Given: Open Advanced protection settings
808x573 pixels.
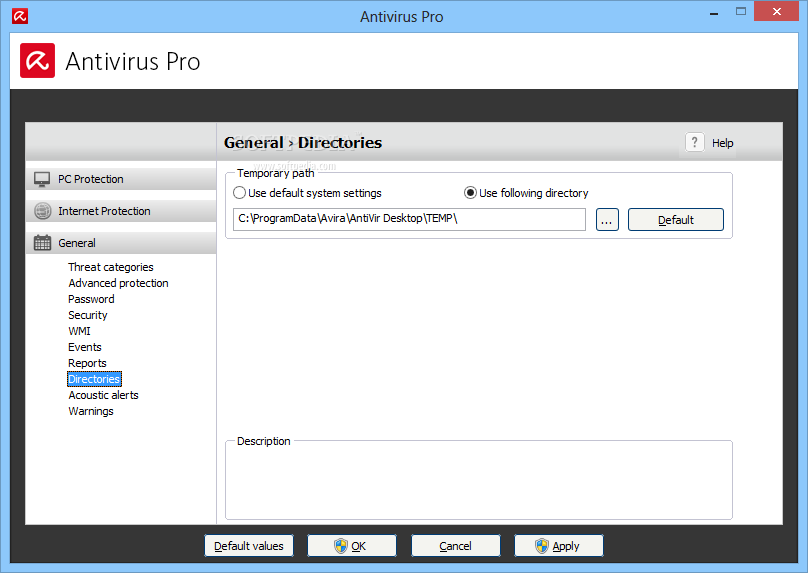Looking at the screenshot, I should pyautogui.click(x=119, y=283).
